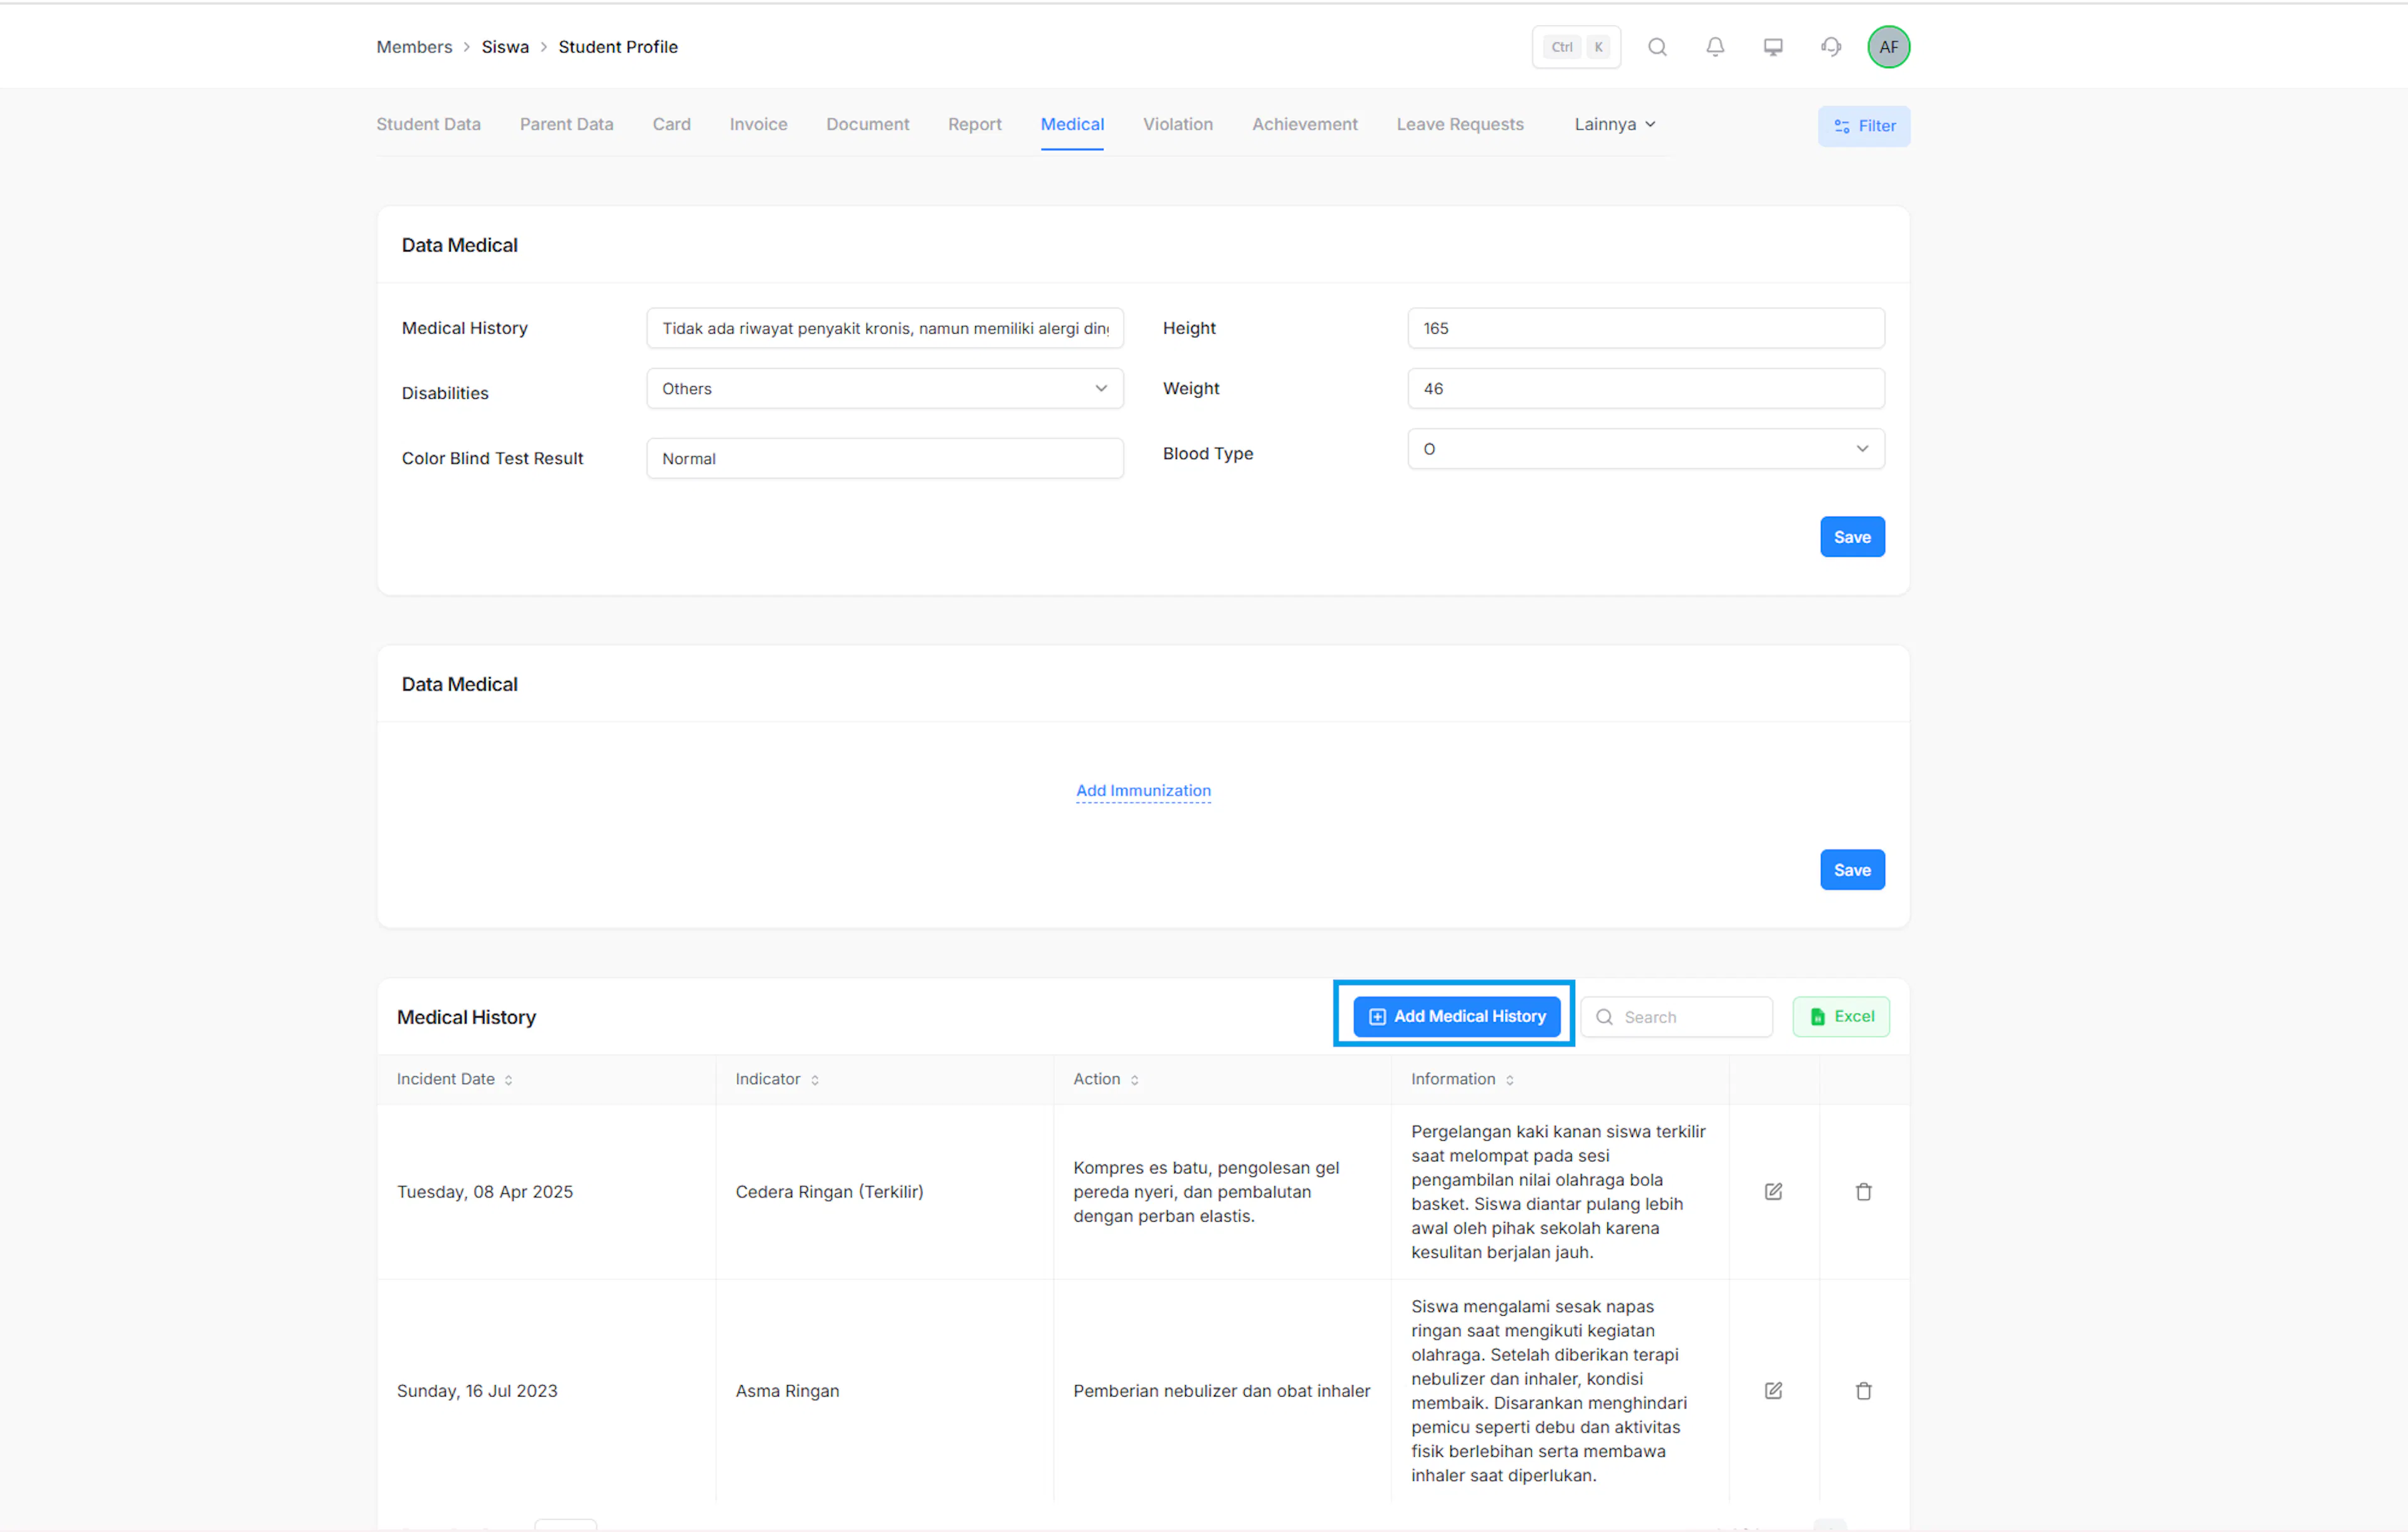Open the notifications bell icon
The width and height of the screenshot is (2408, 1532).
tap(1715, 47)
